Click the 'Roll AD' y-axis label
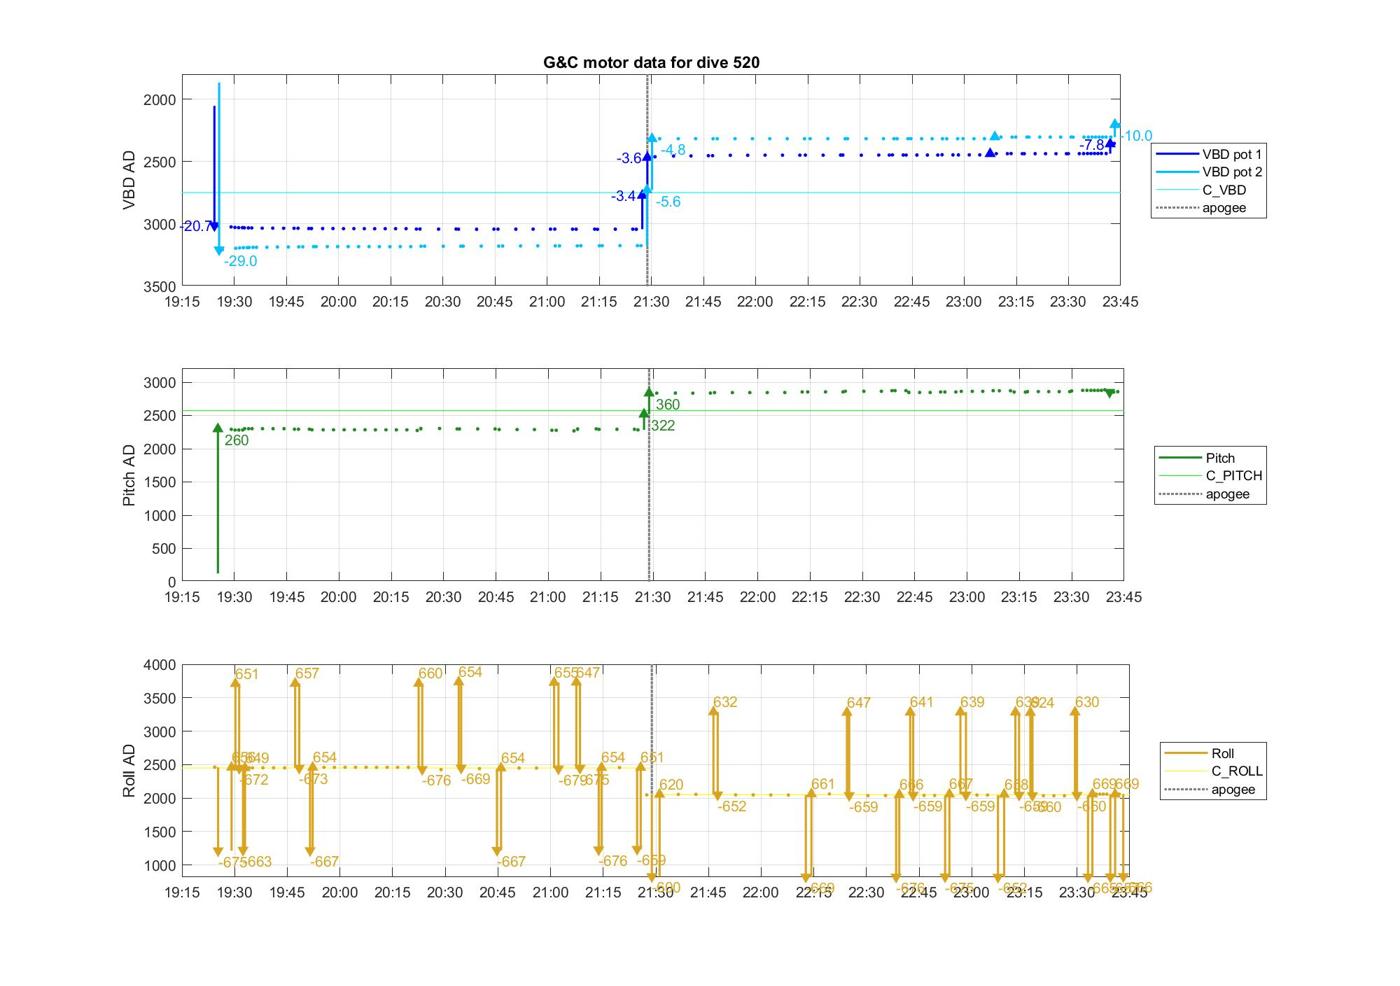This screenshot has width=1400, height=986. [129, 771]
